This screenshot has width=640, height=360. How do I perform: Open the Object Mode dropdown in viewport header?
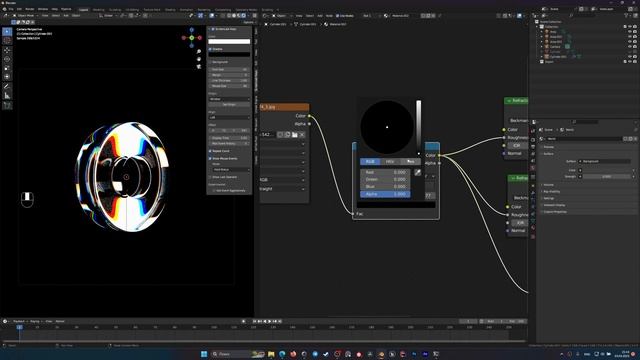click(25, 16)
